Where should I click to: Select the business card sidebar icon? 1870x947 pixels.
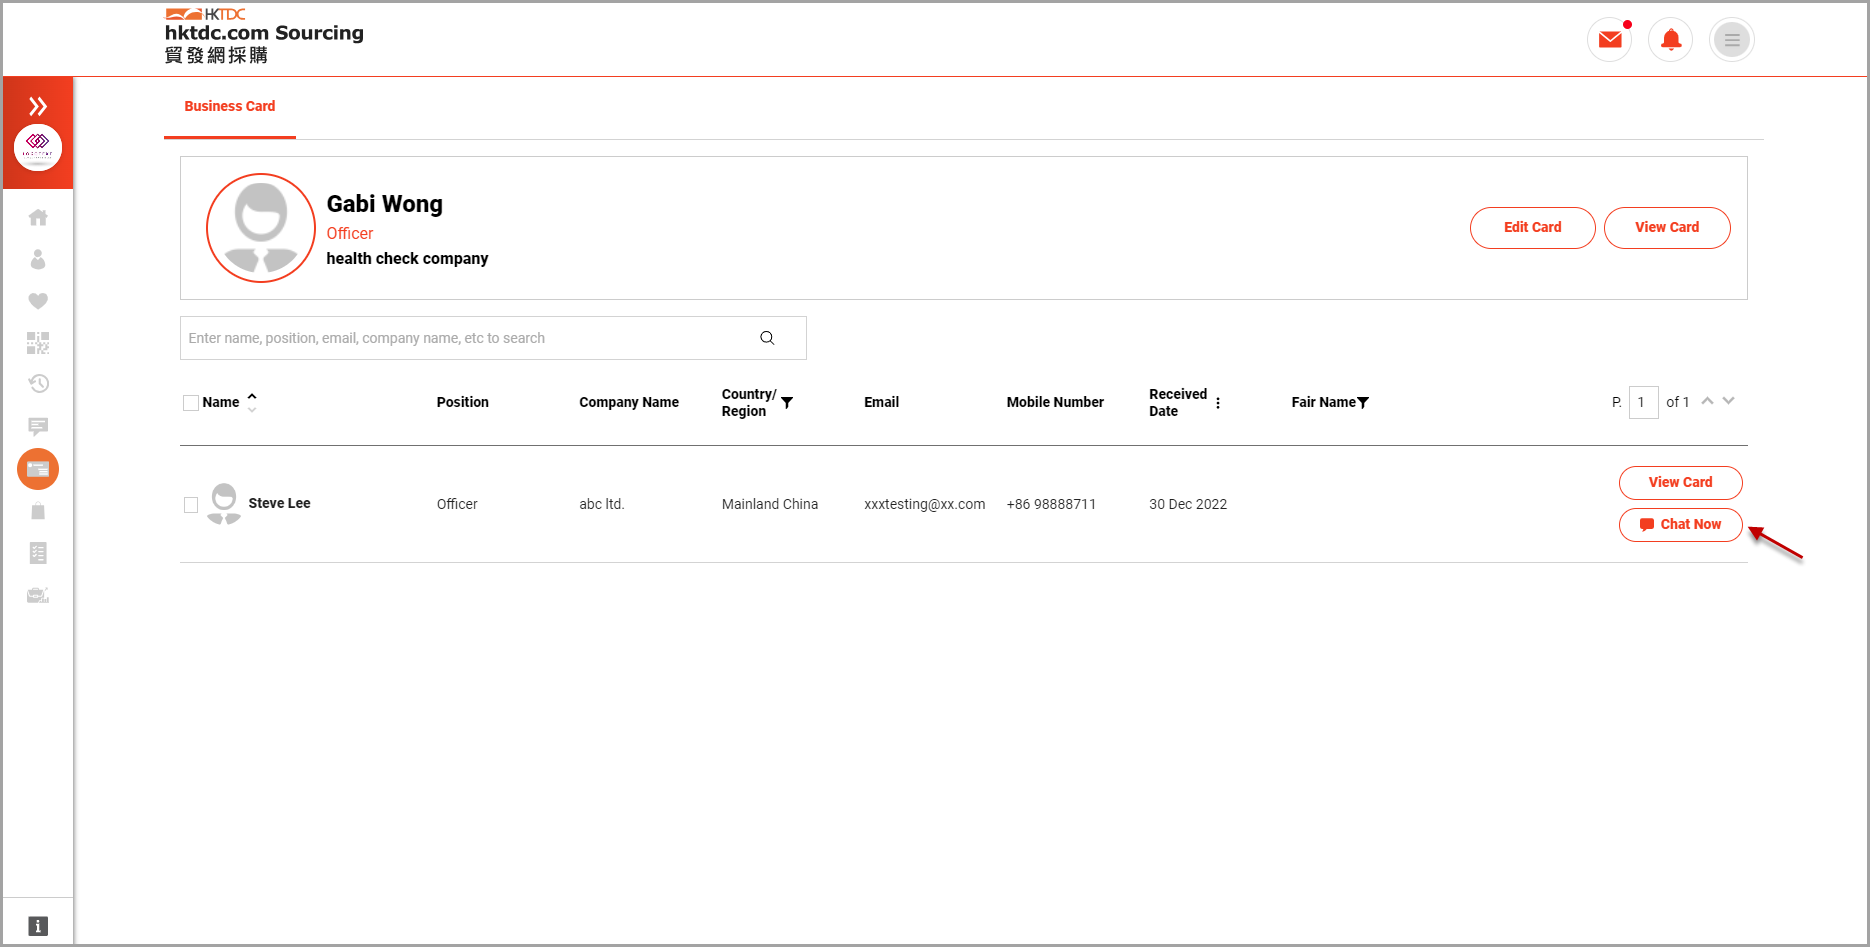coord(38,469)
